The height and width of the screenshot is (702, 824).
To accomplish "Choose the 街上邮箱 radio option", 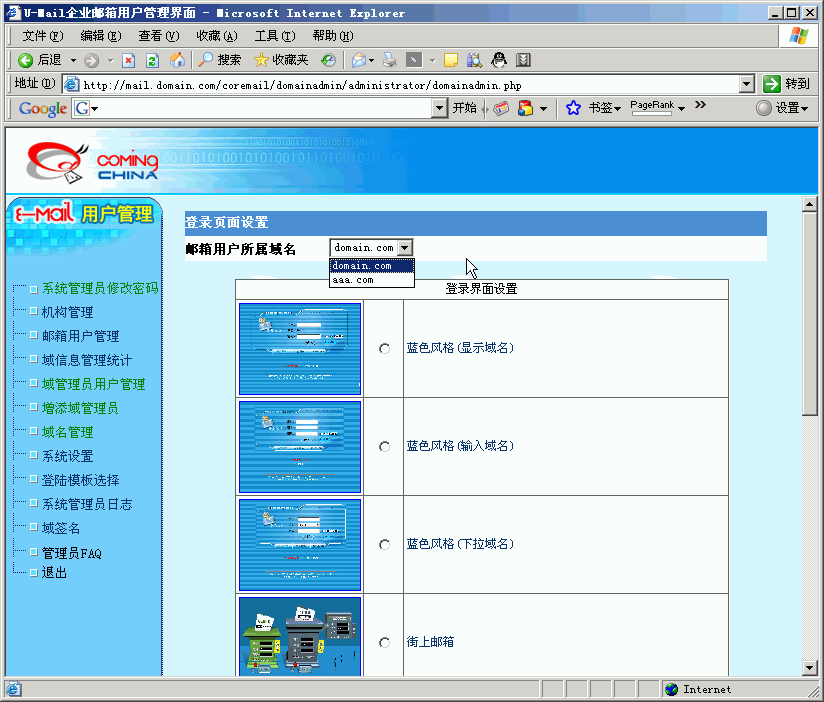I will pos(385,643).
